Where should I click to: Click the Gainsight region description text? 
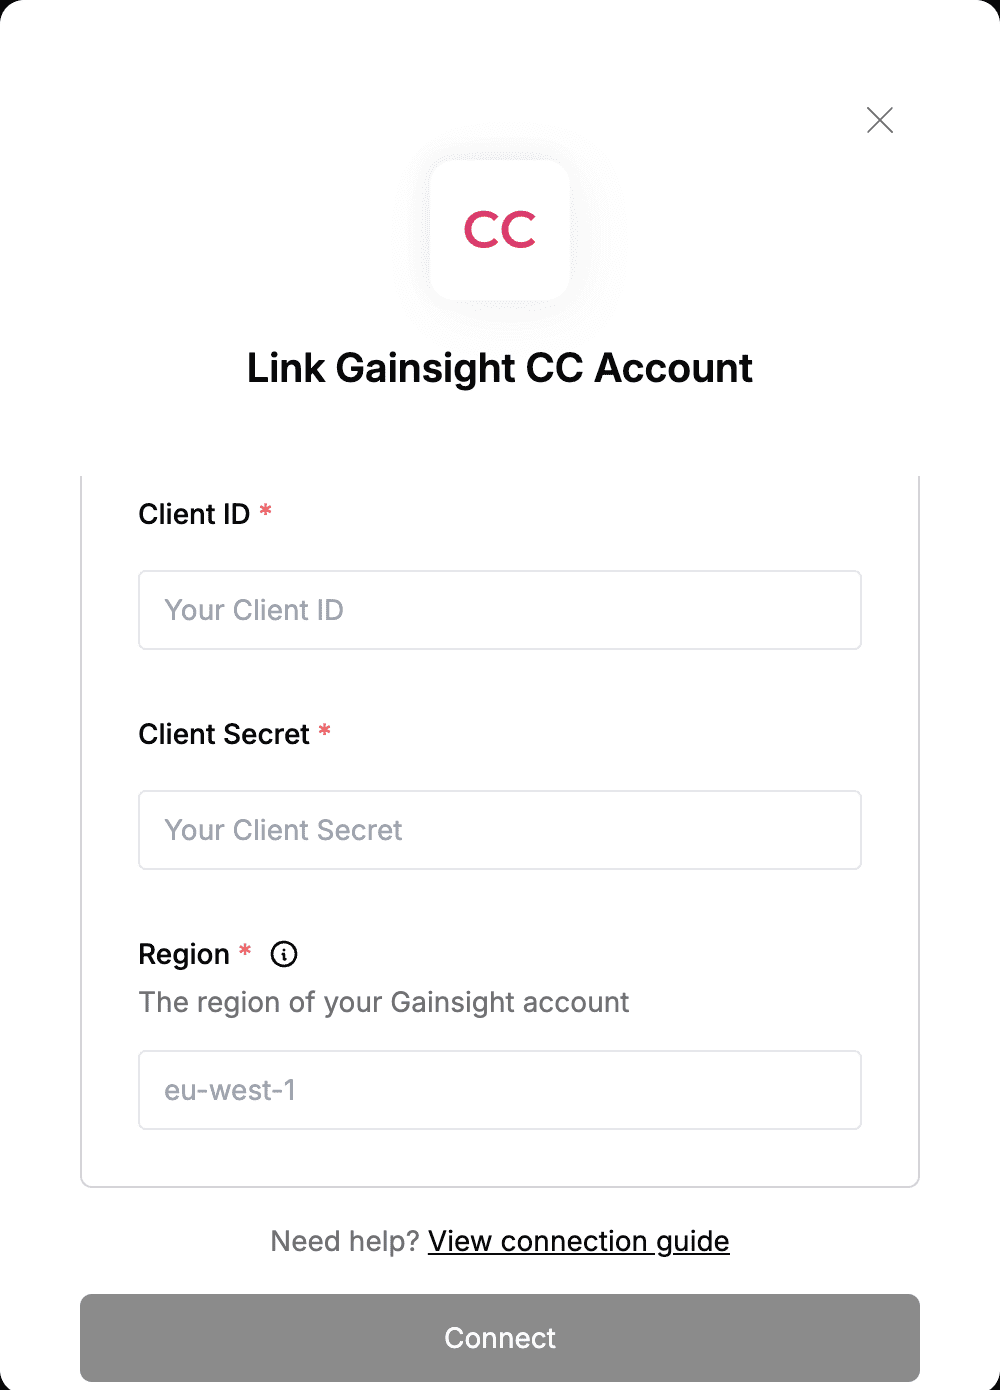tap(384, 1003)
